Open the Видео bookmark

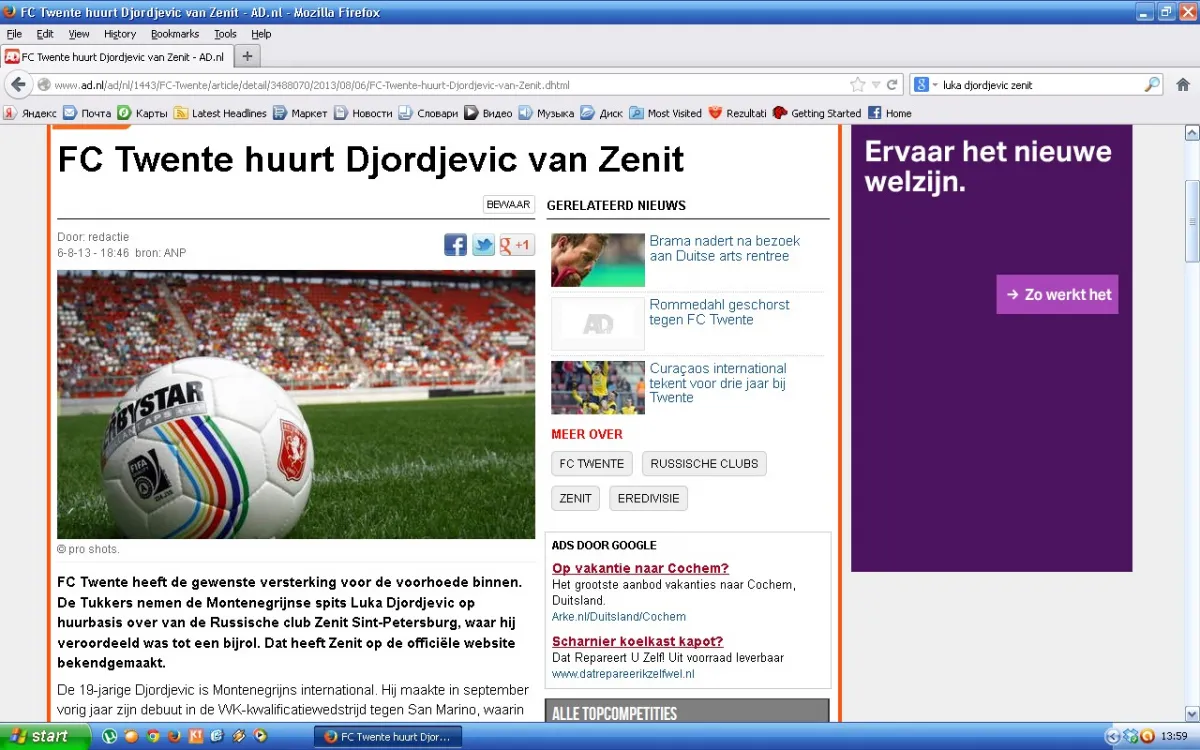[488, 113]
